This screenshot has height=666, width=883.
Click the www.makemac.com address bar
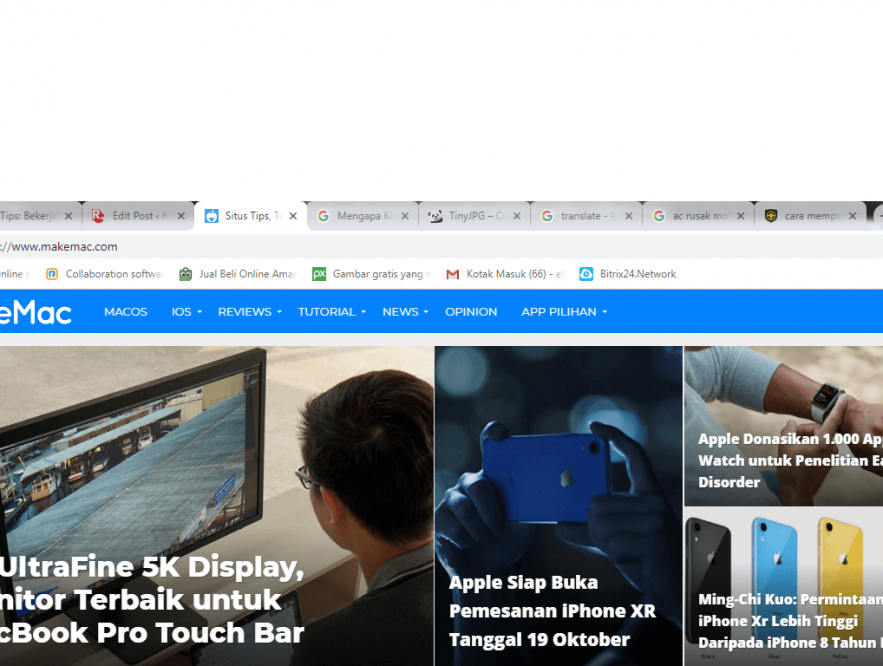pyautogui.click(x=442, y=247)
